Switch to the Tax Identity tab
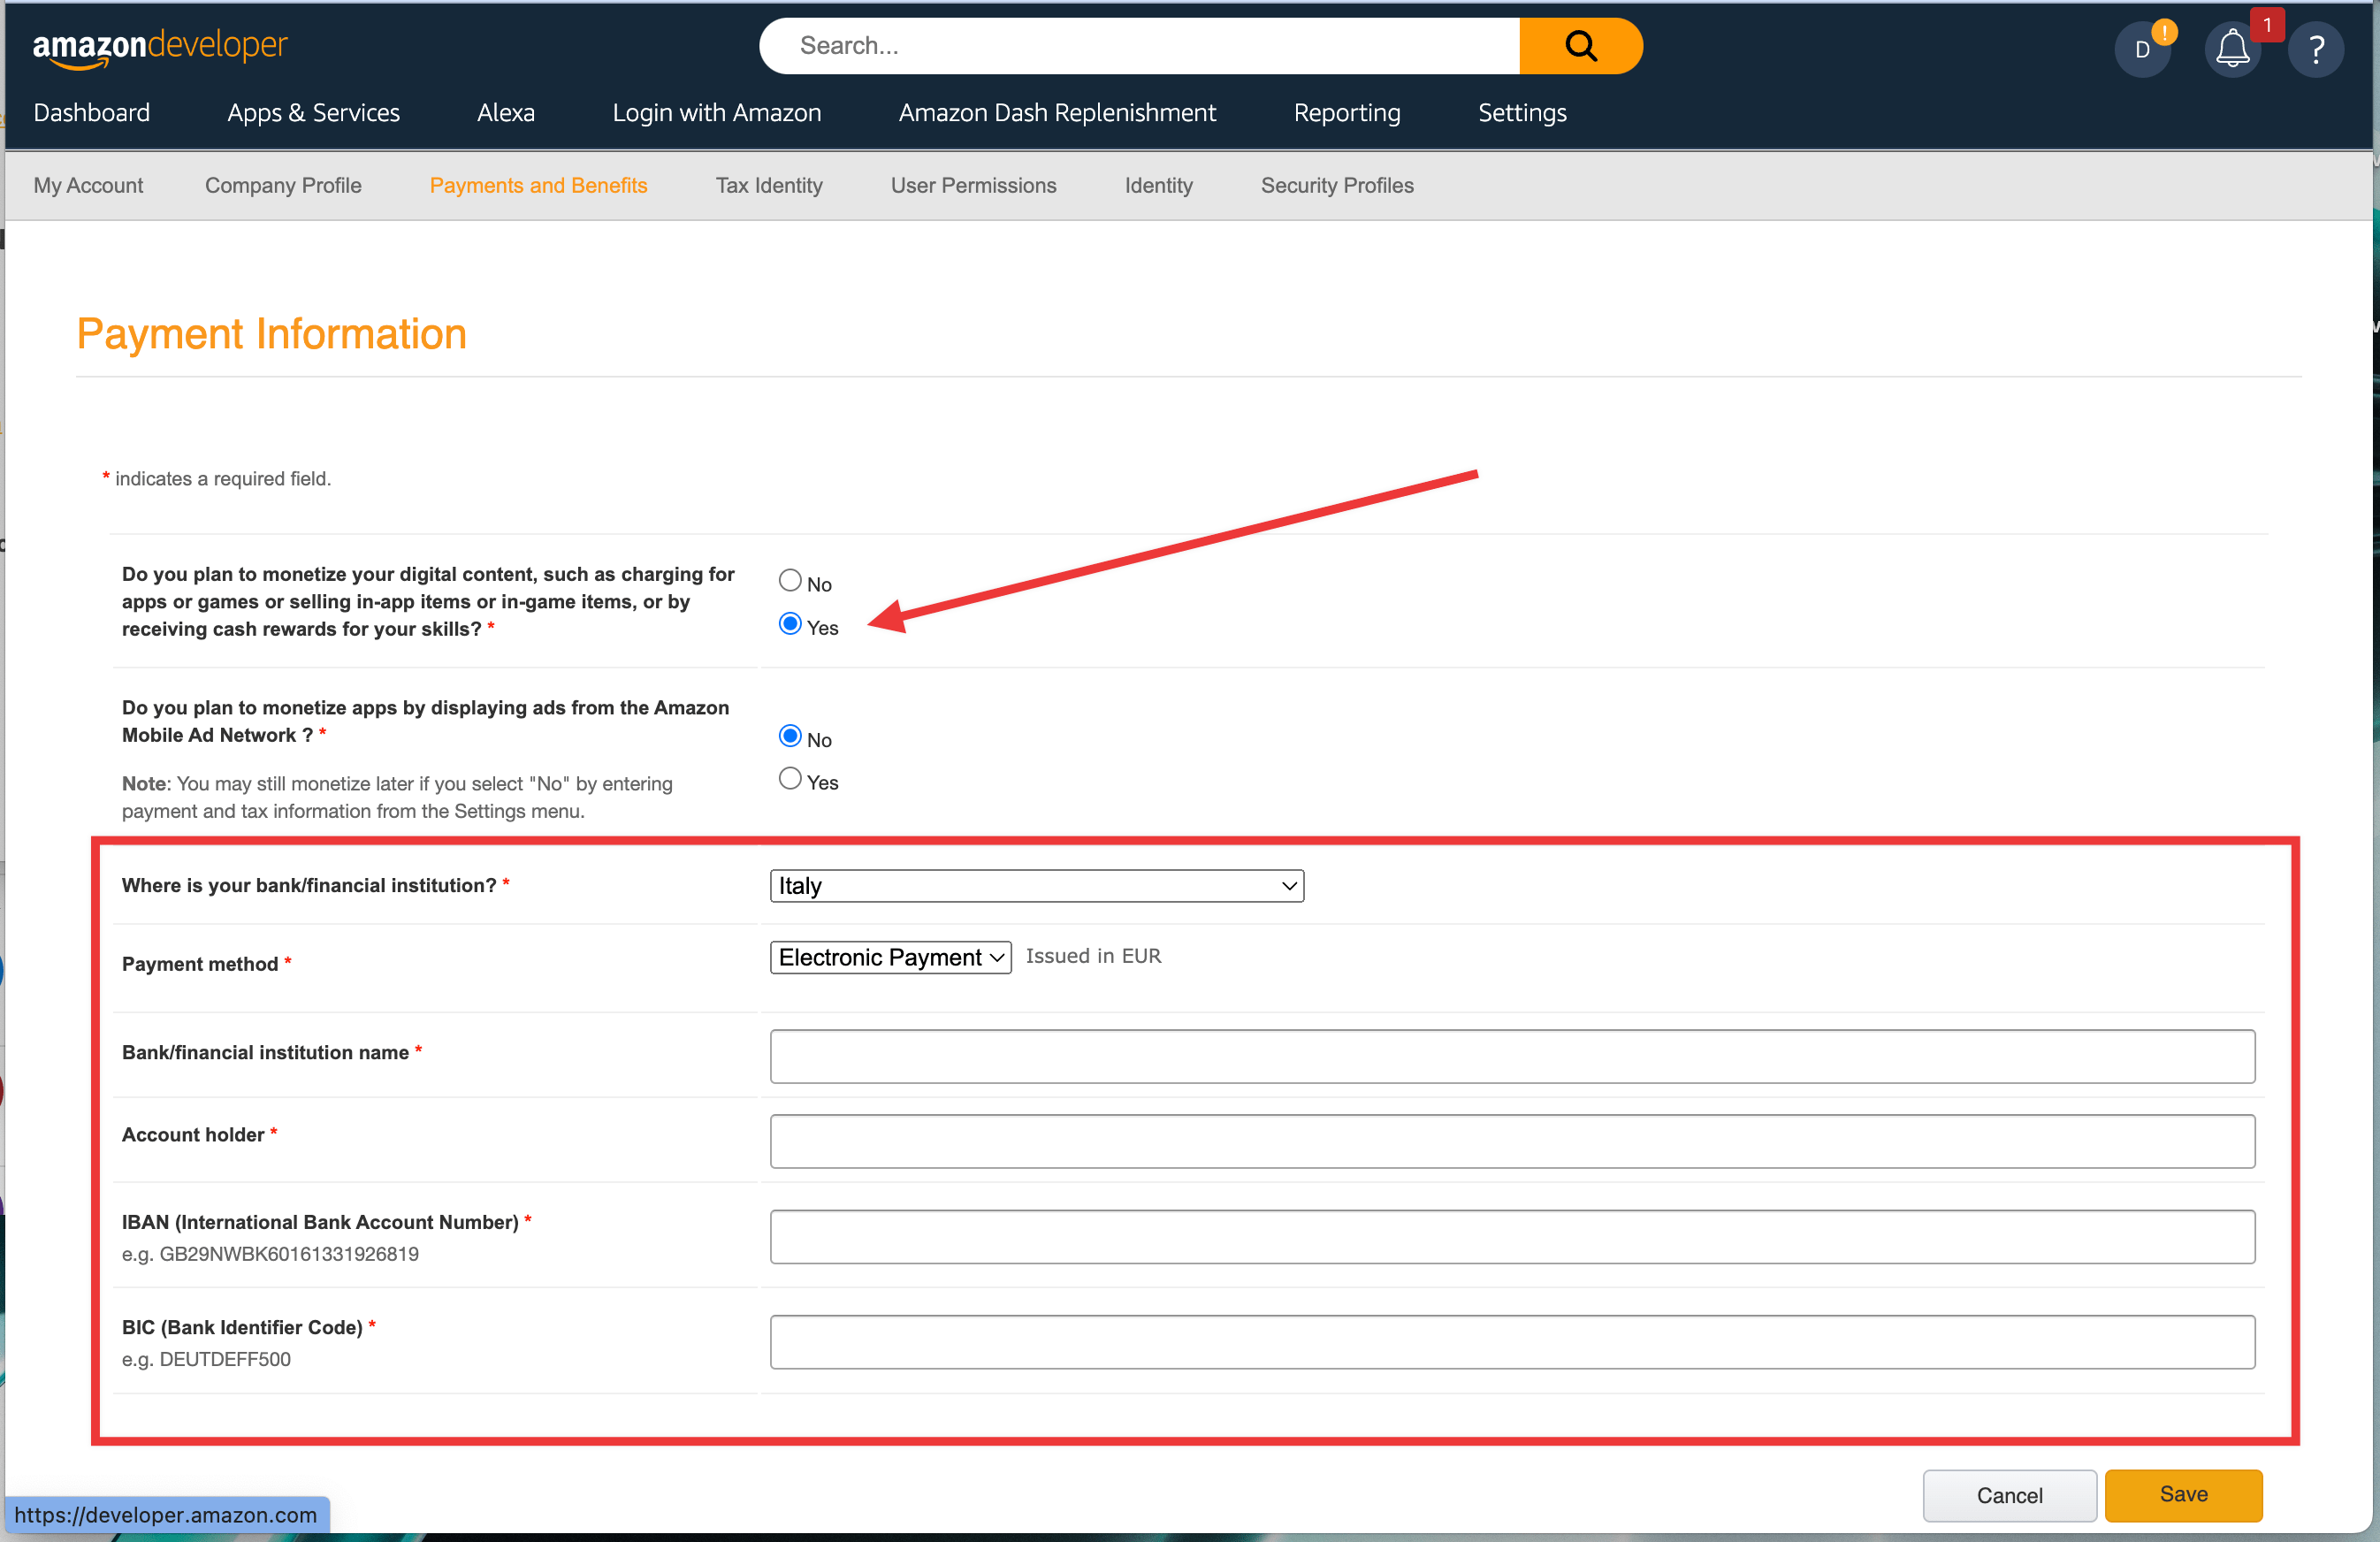2380x1542 pixels. click(x=768, y=185)
